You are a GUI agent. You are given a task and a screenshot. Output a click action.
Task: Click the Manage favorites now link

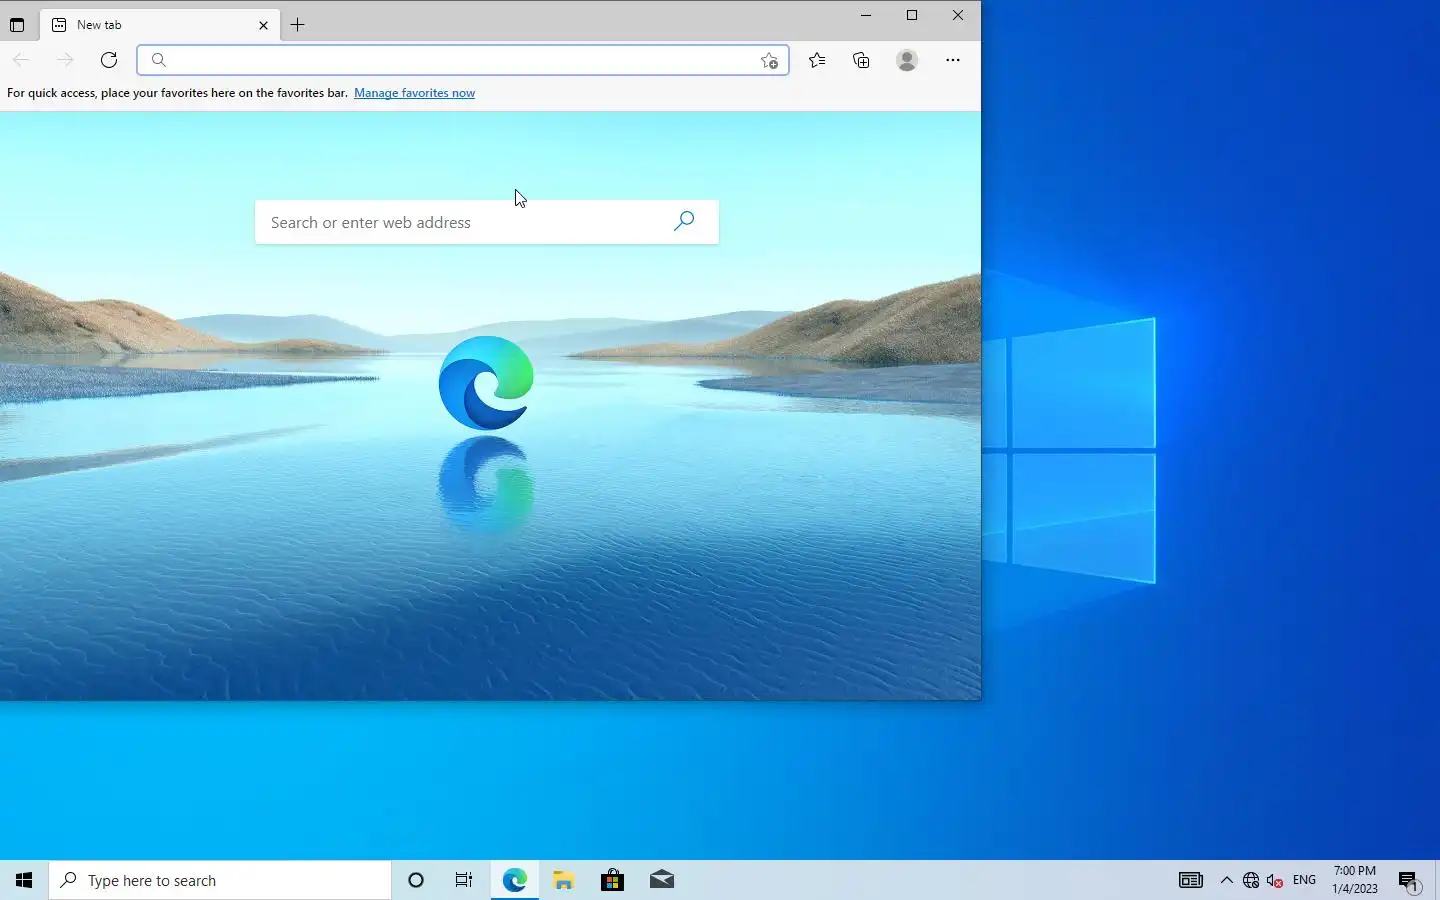pos(414,93)
